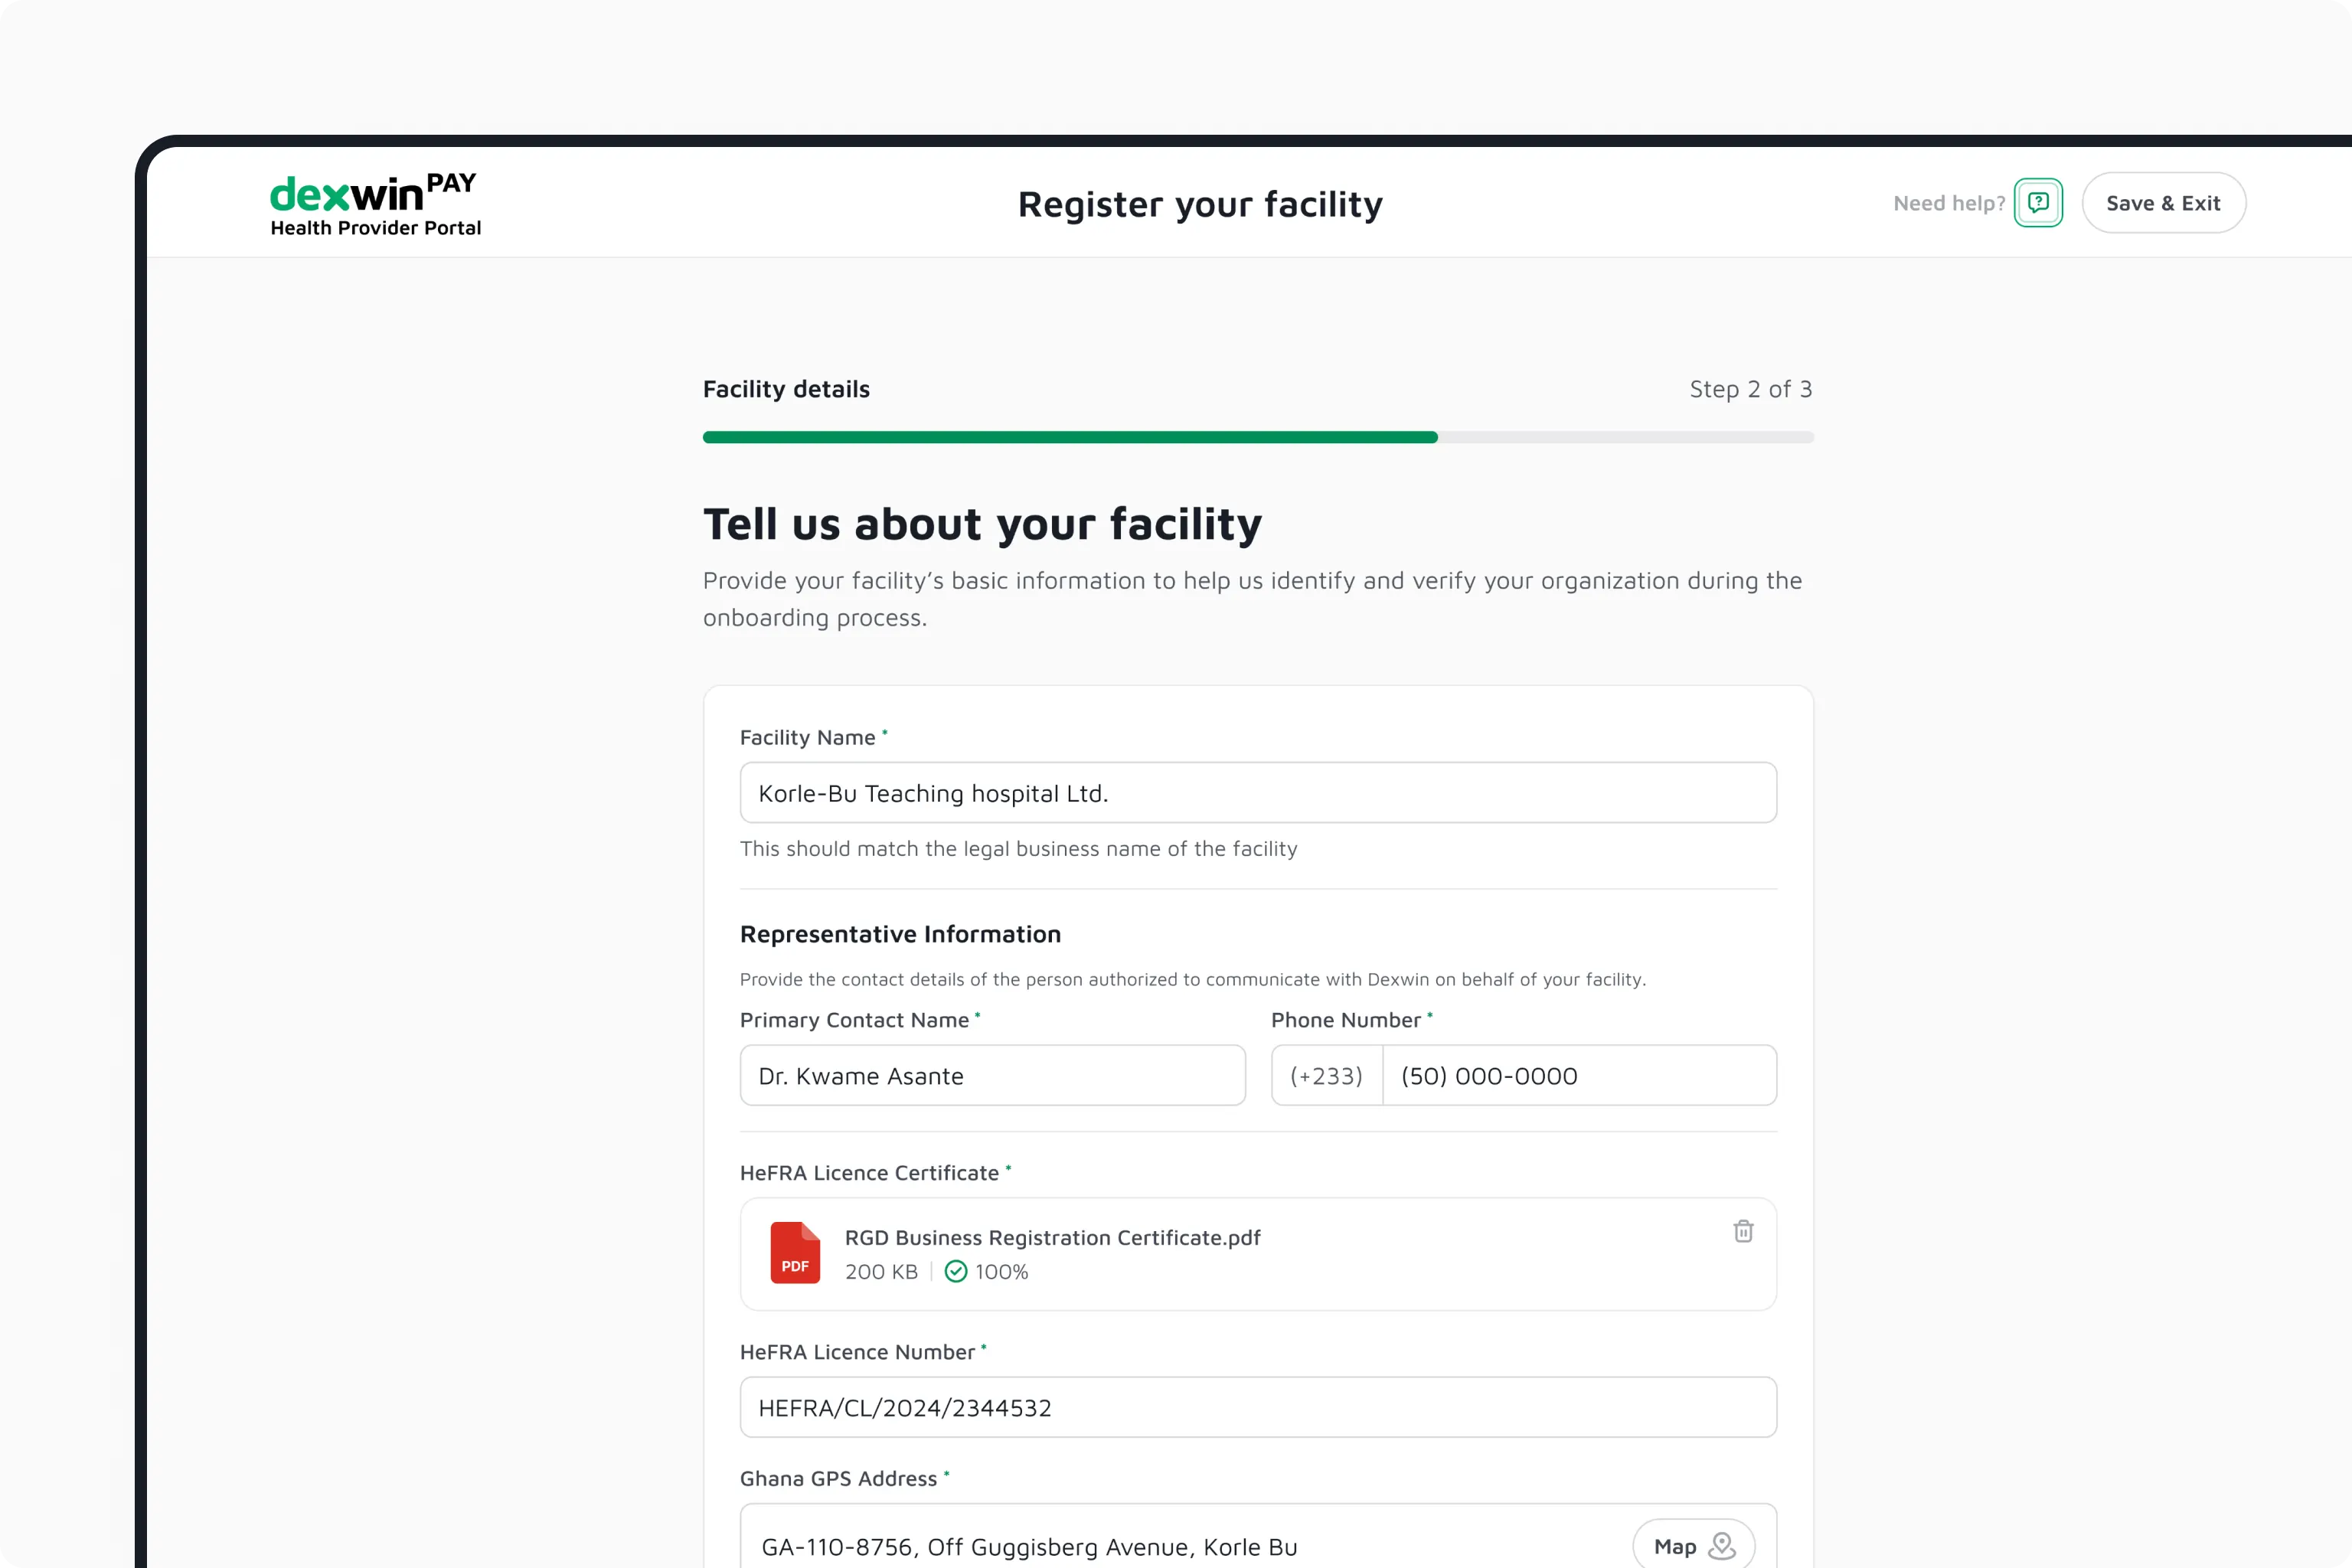
Task: Click the file name RGD Business Registration Certificate.pdf
Action: point(1052,1237)
